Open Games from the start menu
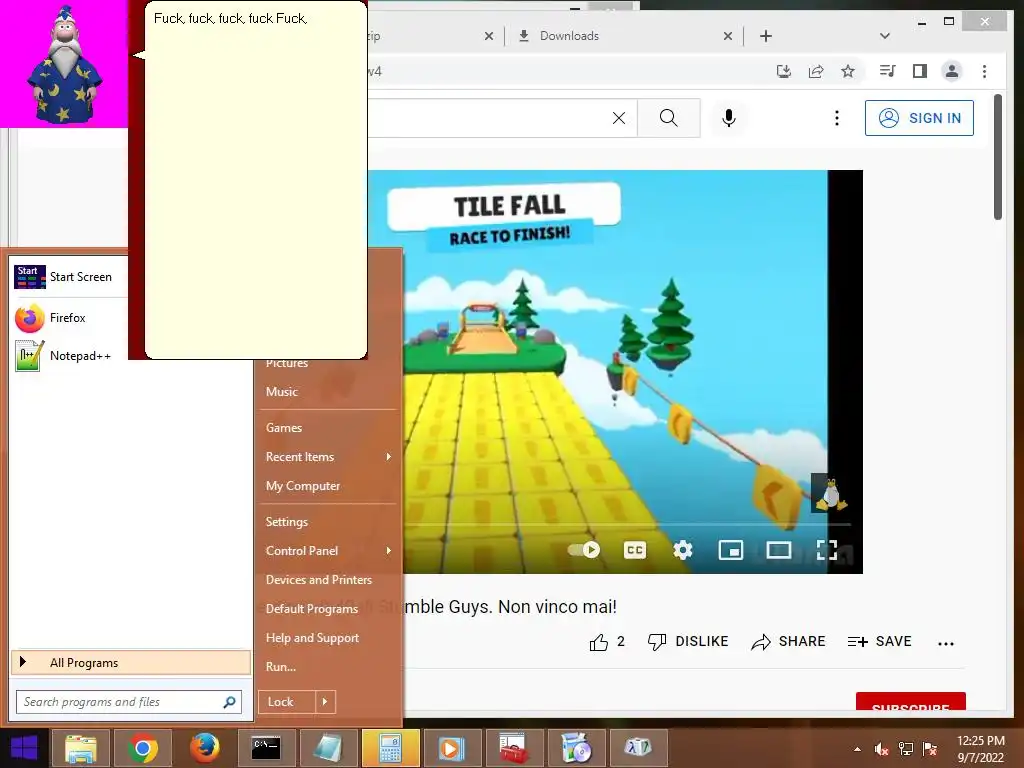The width and height of the screenshot is (1024, 768). 283,428
